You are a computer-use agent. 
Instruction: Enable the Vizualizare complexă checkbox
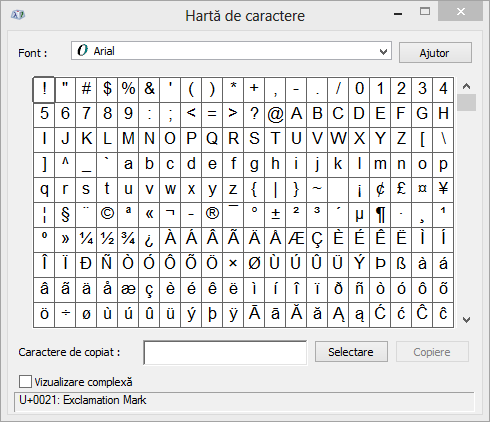(25, 382)
